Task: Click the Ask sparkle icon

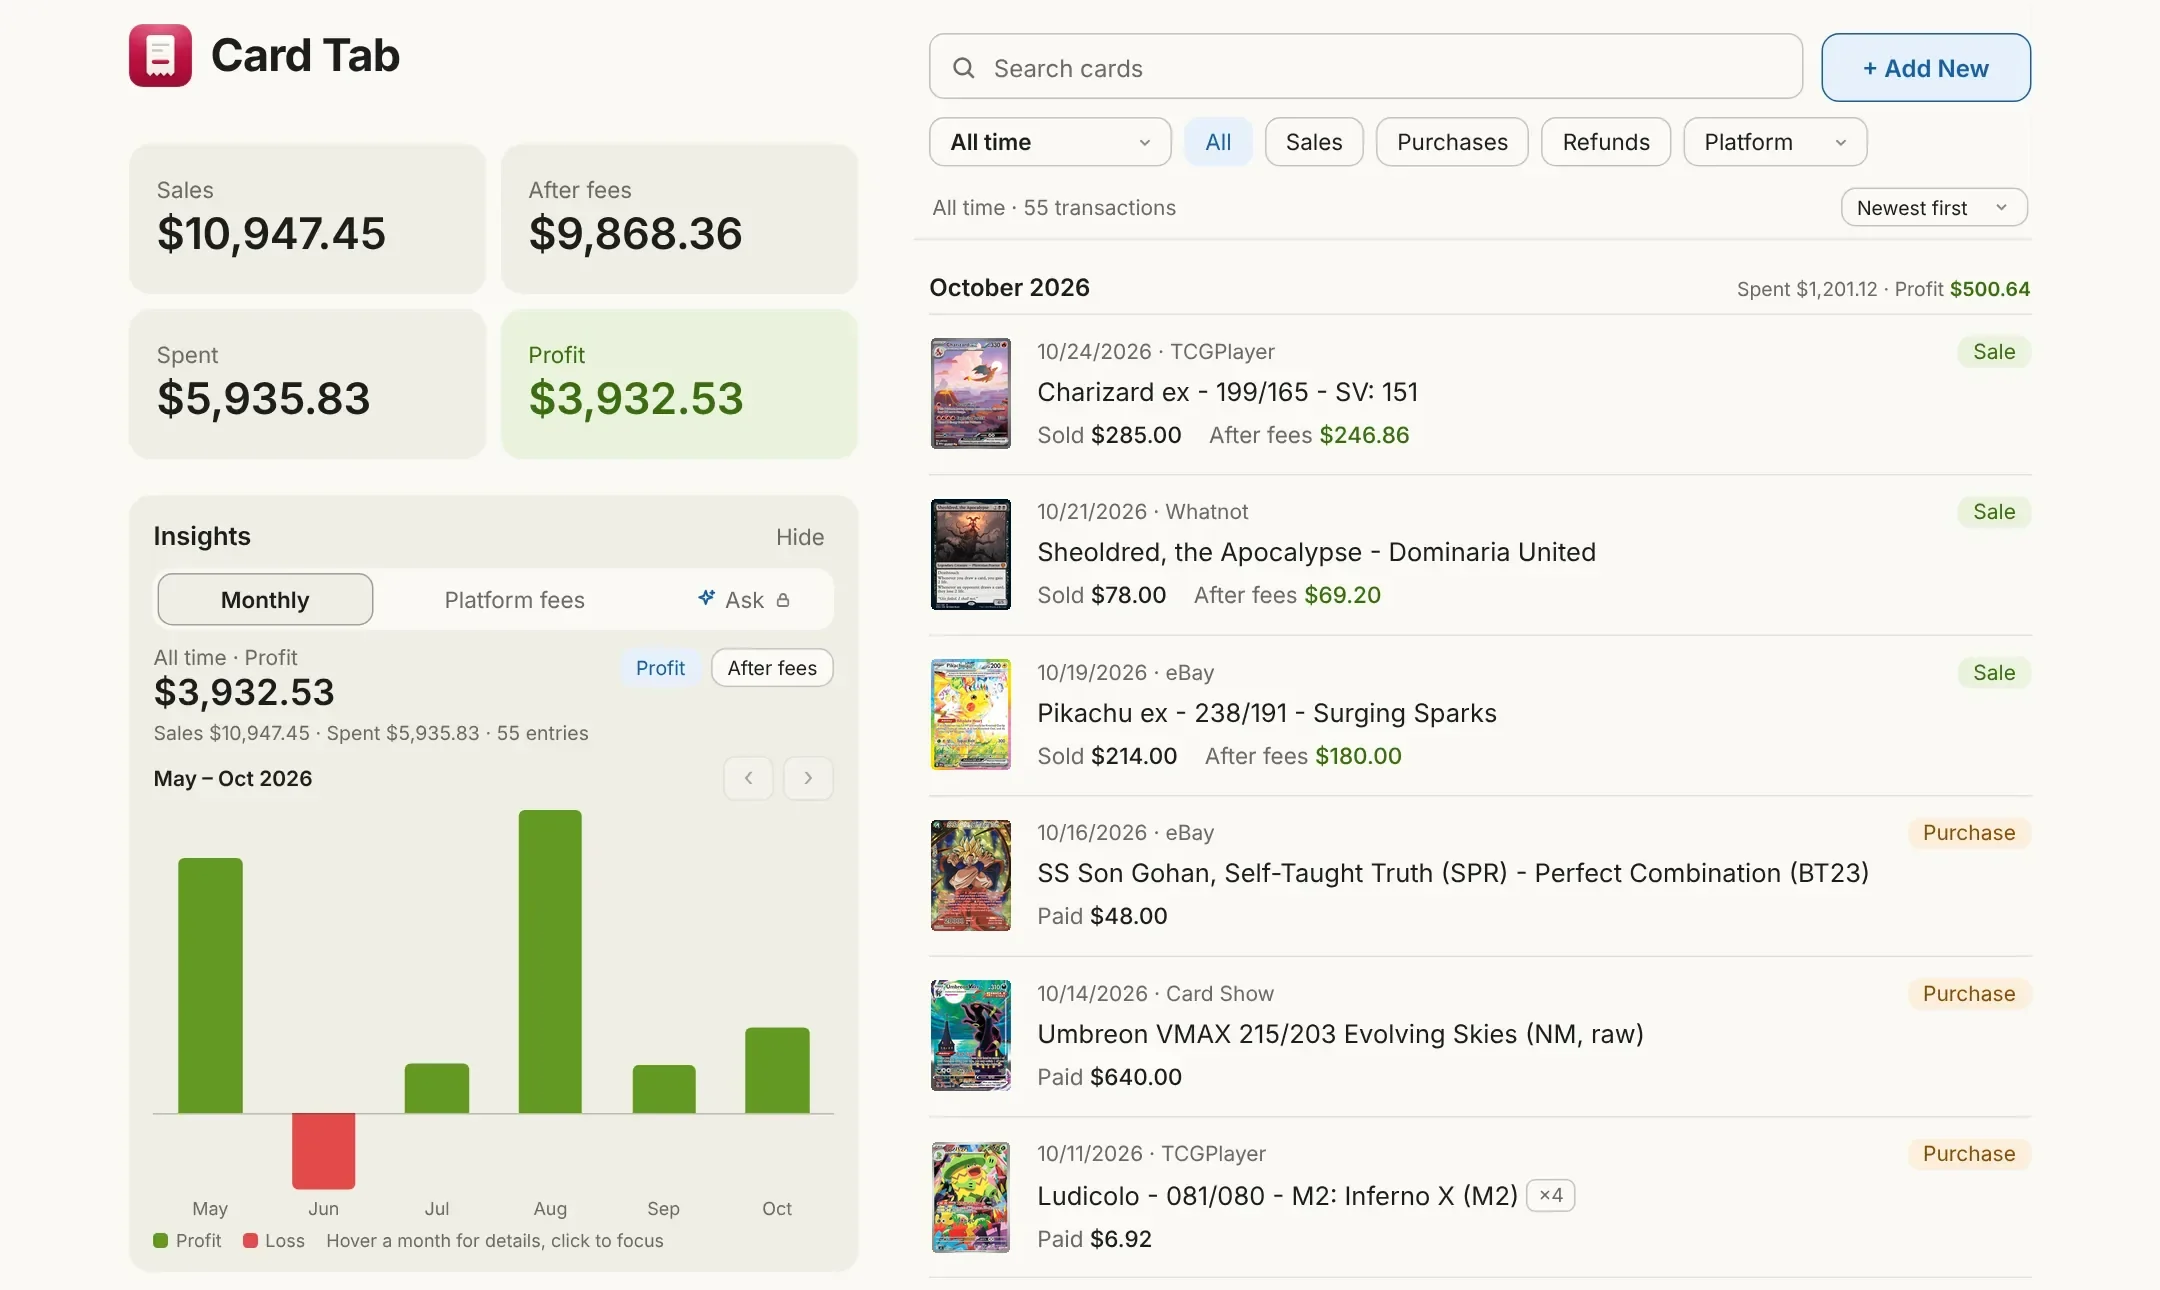Action: coord(706,598)
